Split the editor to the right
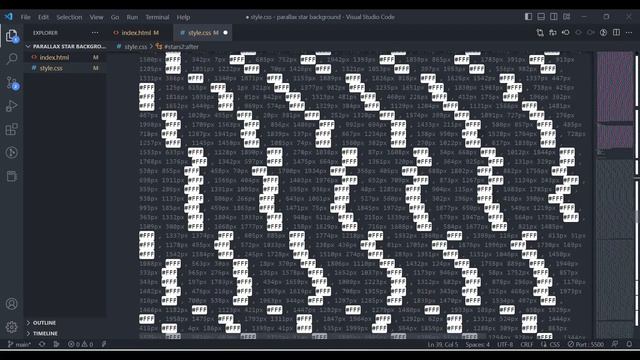Viewport: 640px width, 360px height. pos(616,33)
